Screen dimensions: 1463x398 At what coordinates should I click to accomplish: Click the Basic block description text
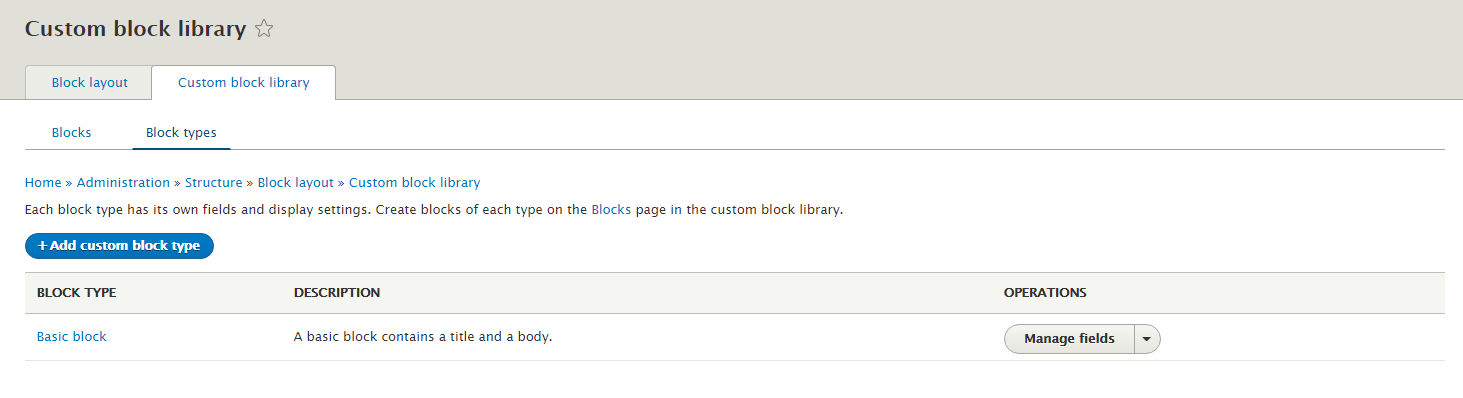tap(423, 337)
